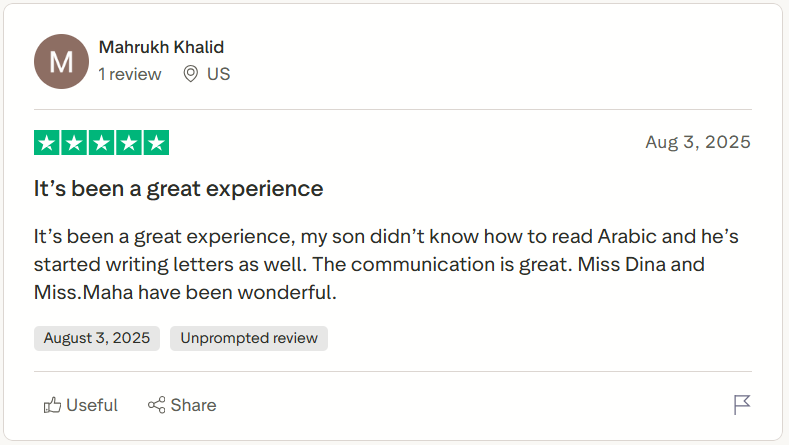Click the review body paragraph text
Screen dimensions: 789x445
[x=385, y=266]
